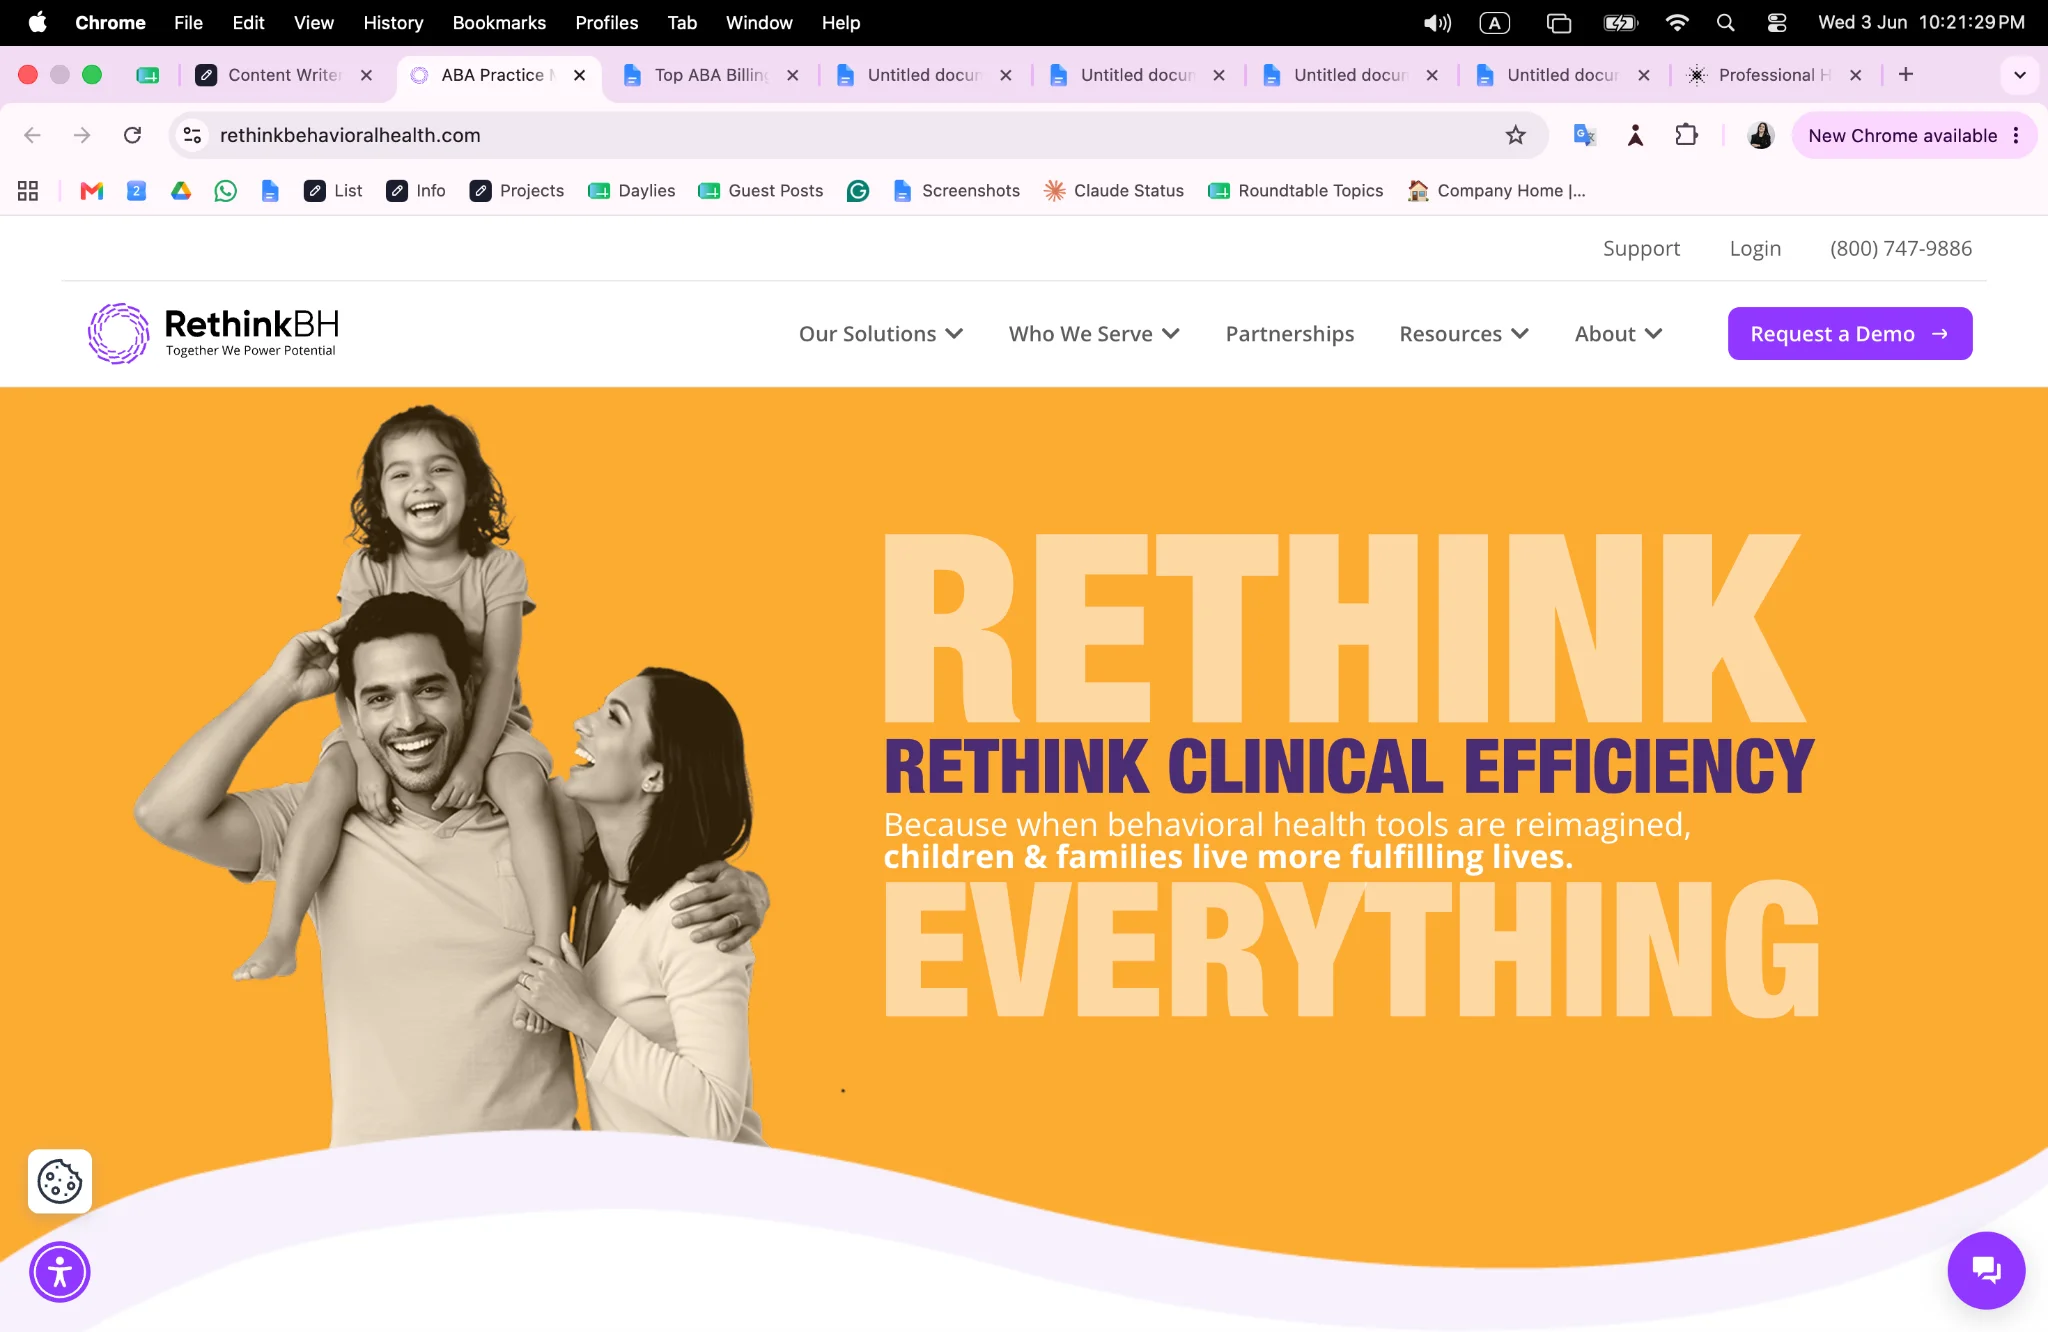The height and width of the screenshot is (1332, 2048).
Task: Open Spotlight search icon
Action: tap(1725, 22)
